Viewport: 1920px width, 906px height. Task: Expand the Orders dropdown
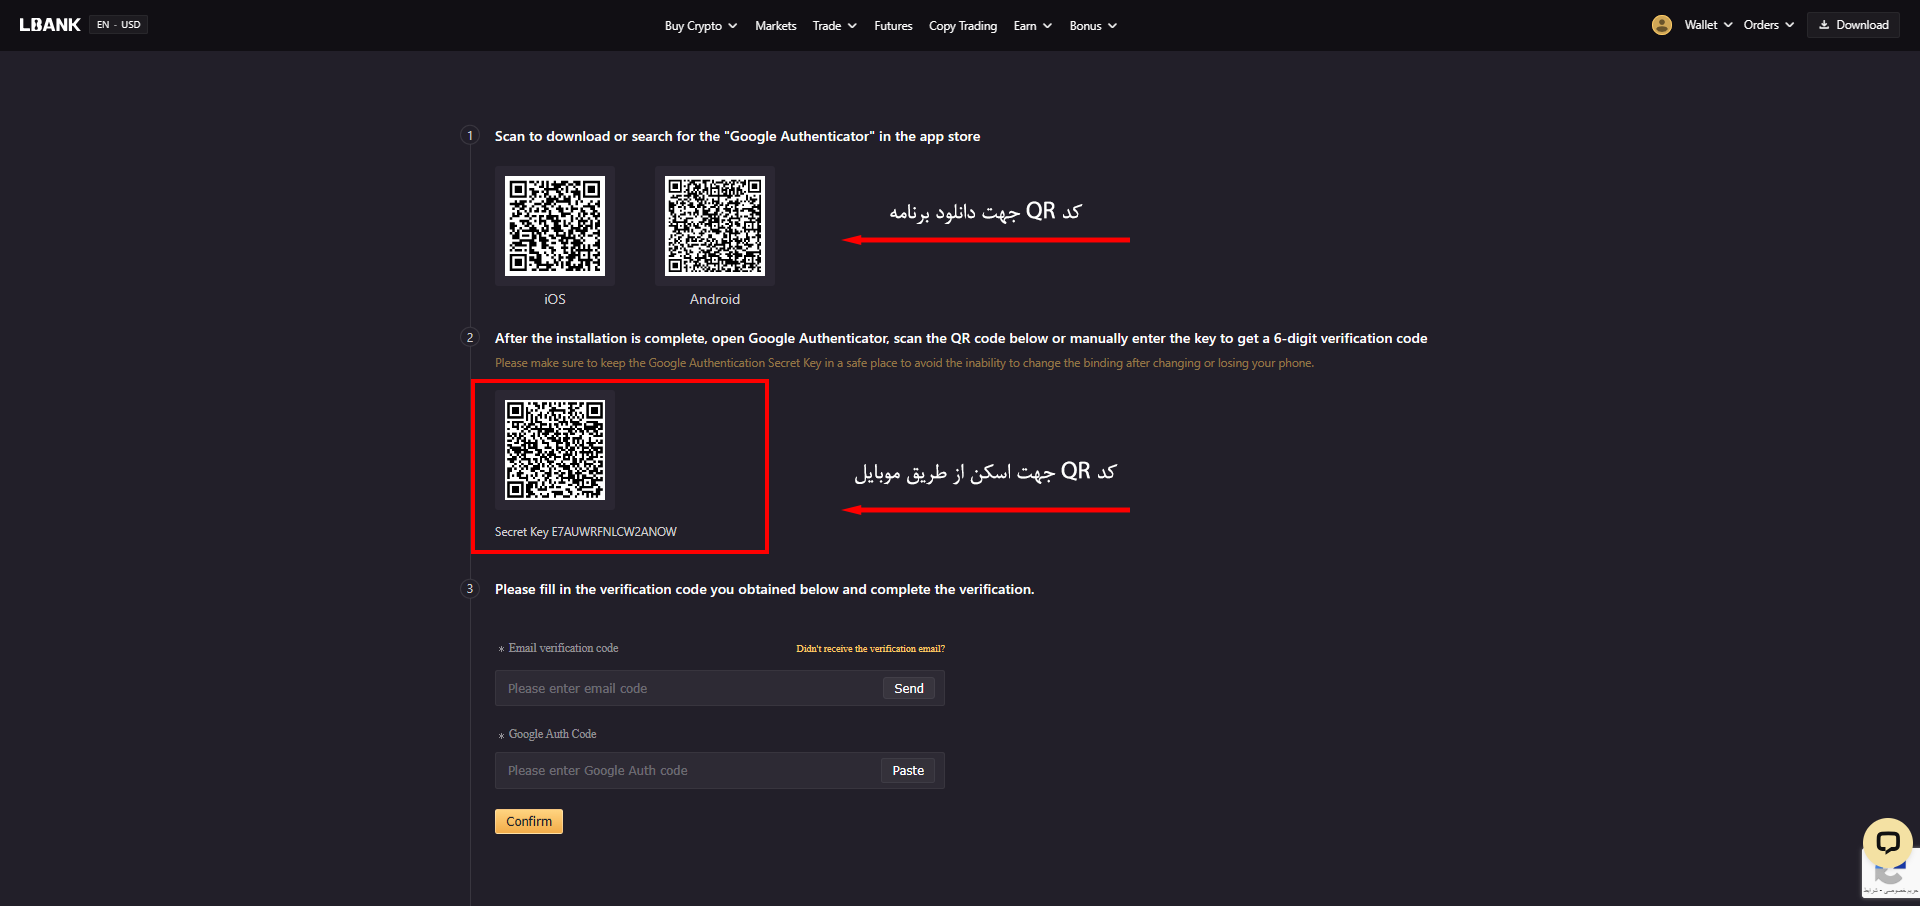click(1769, 25)
